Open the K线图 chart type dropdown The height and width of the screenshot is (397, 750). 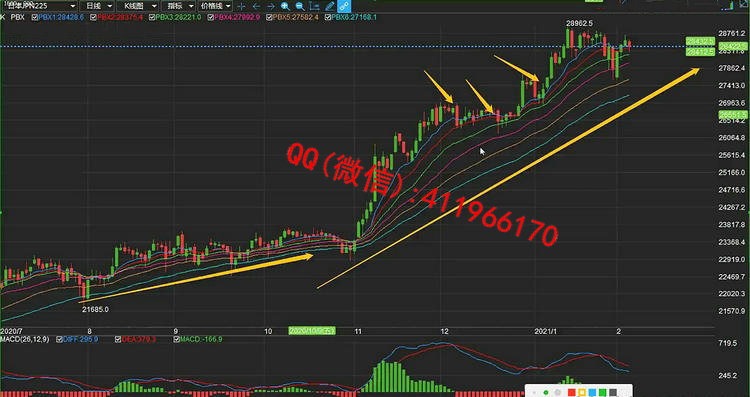coord(137,6)
